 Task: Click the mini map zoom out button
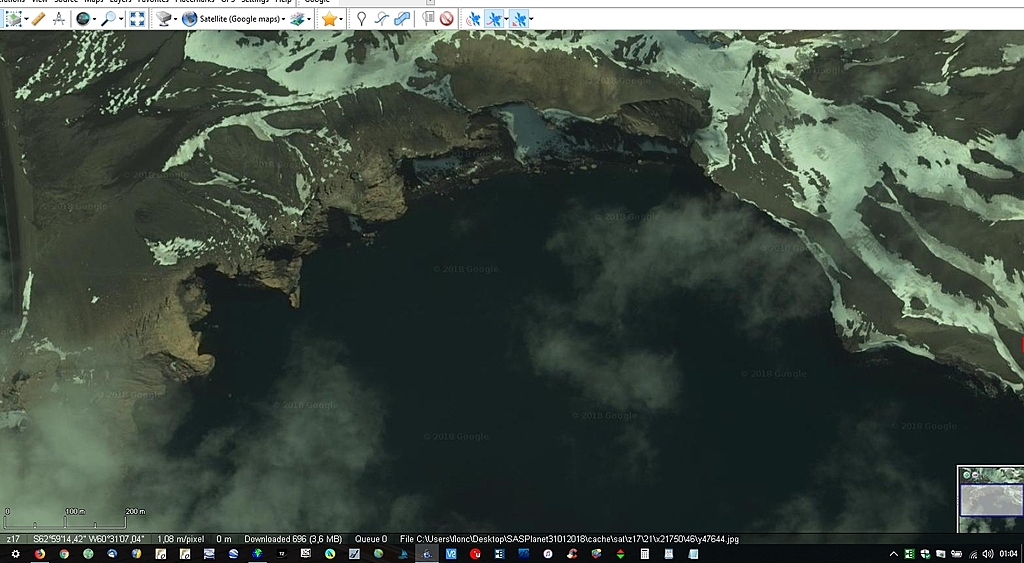coord(976,474)
